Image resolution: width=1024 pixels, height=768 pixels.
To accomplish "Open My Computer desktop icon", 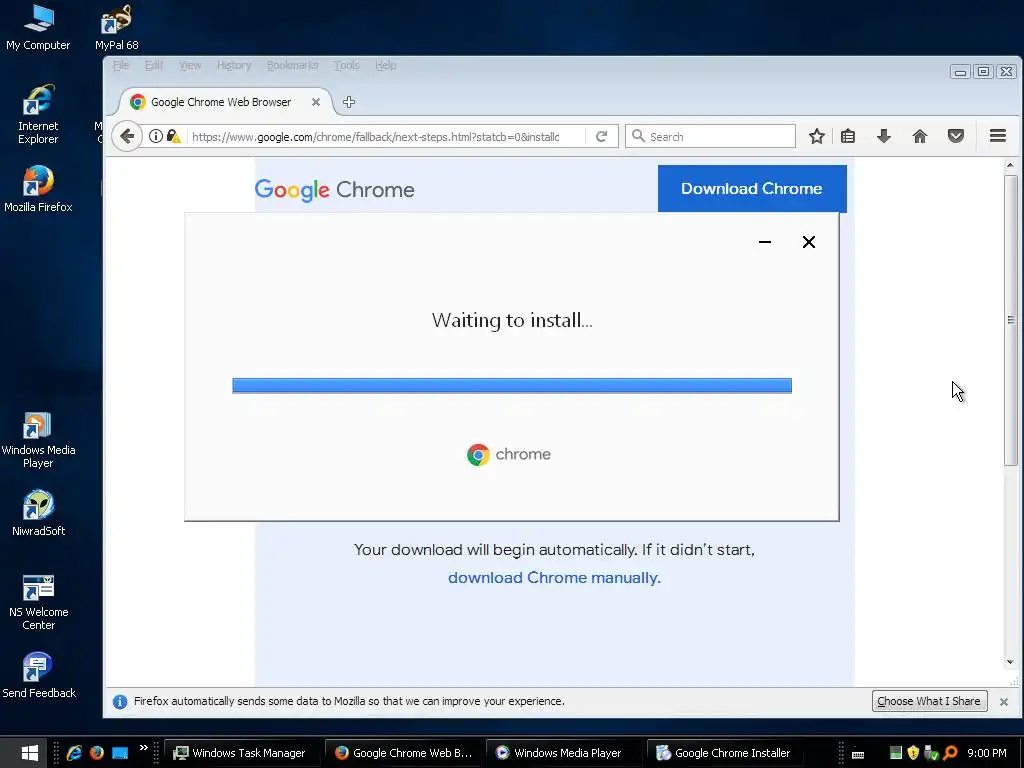I will click(x=38, y=27).
